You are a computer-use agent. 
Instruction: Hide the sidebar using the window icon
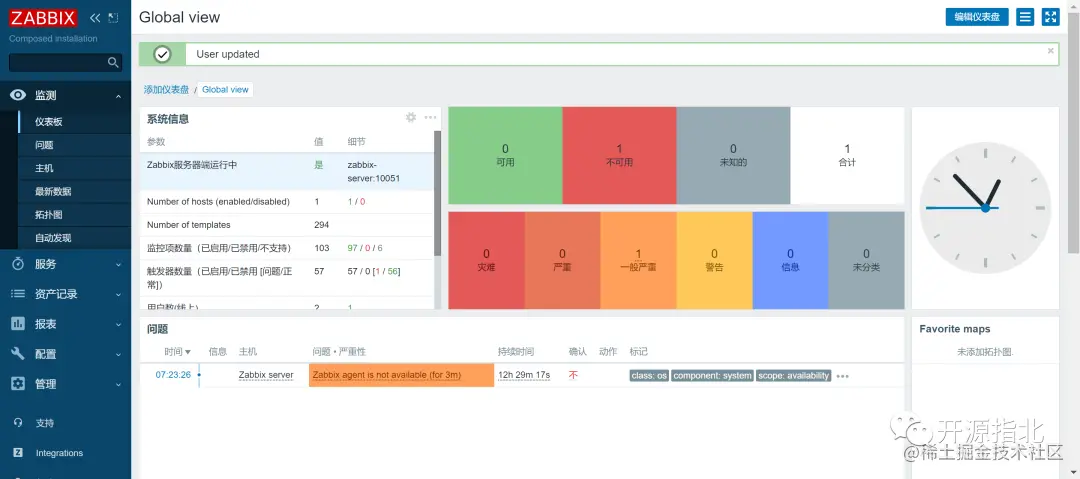(114, 18)
